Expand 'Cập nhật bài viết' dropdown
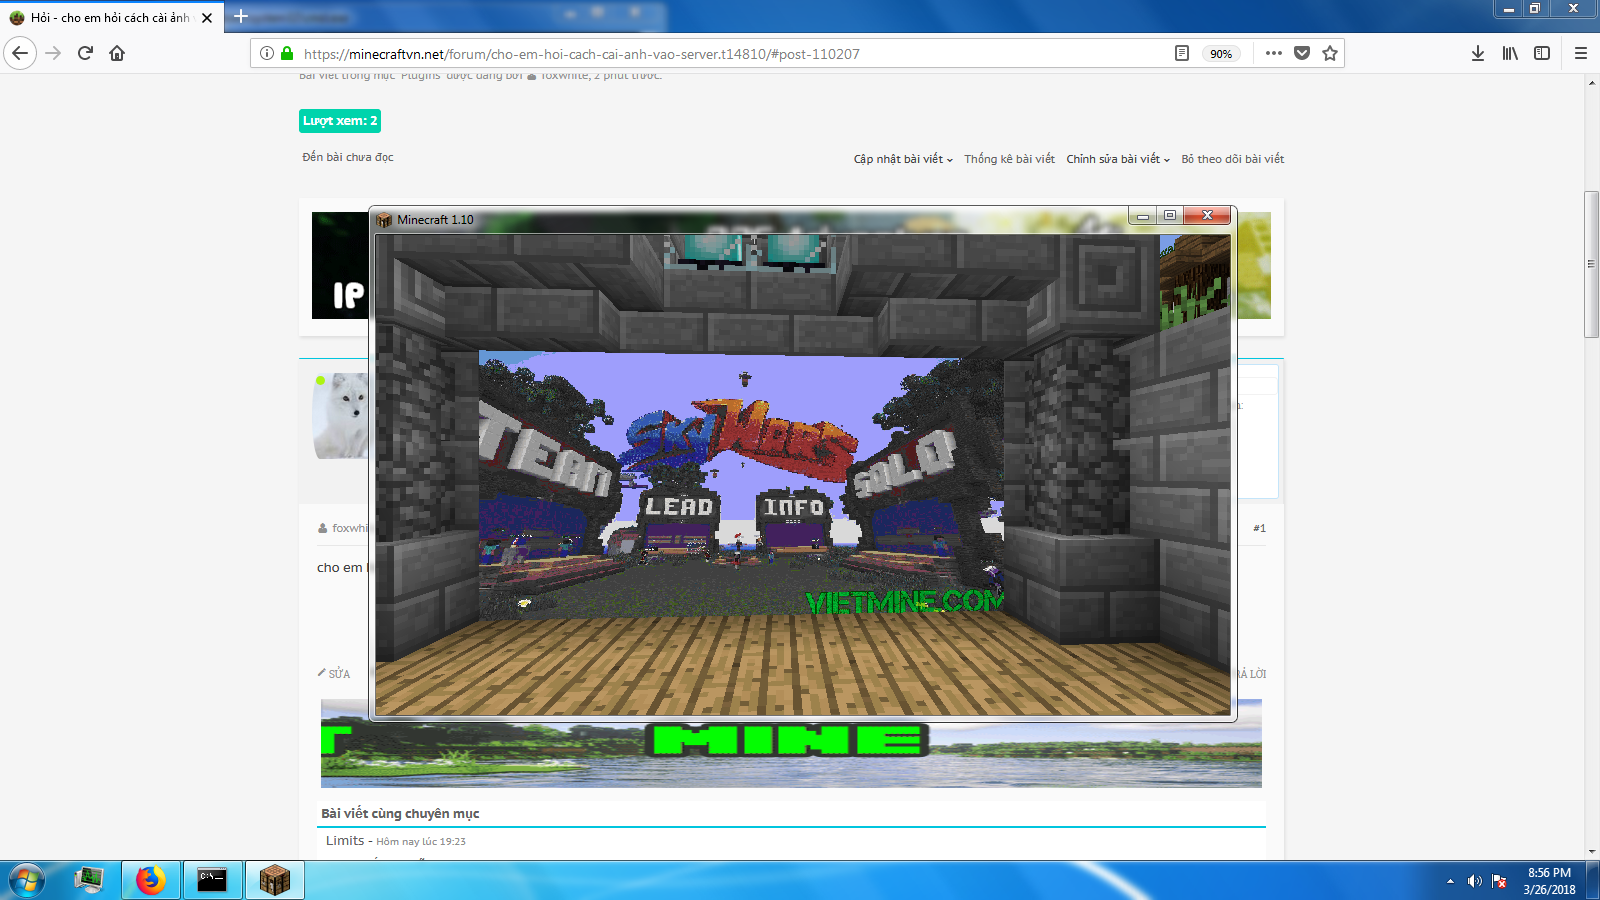 [902, 159]
